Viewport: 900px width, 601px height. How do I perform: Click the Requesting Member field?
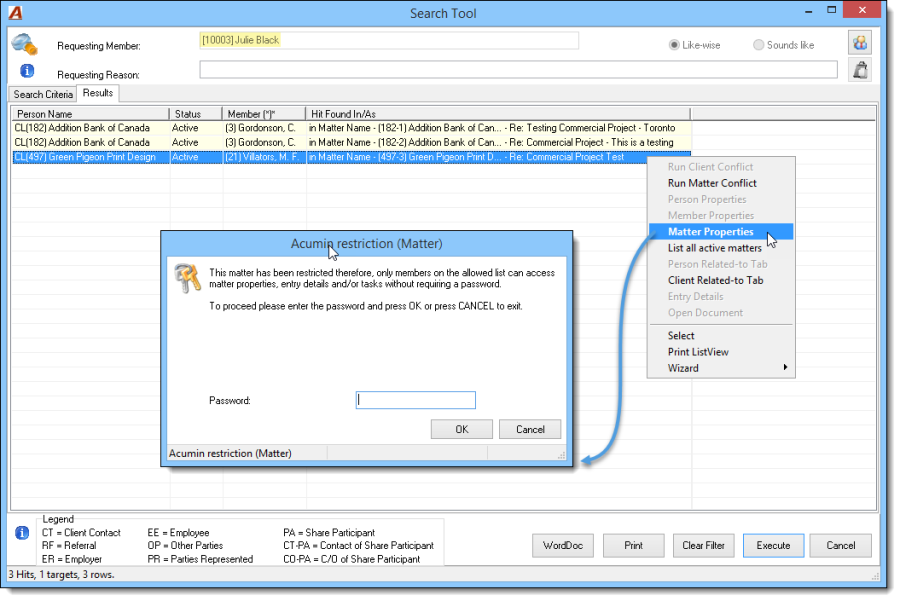pyautogui.click(x=389, y=40)
